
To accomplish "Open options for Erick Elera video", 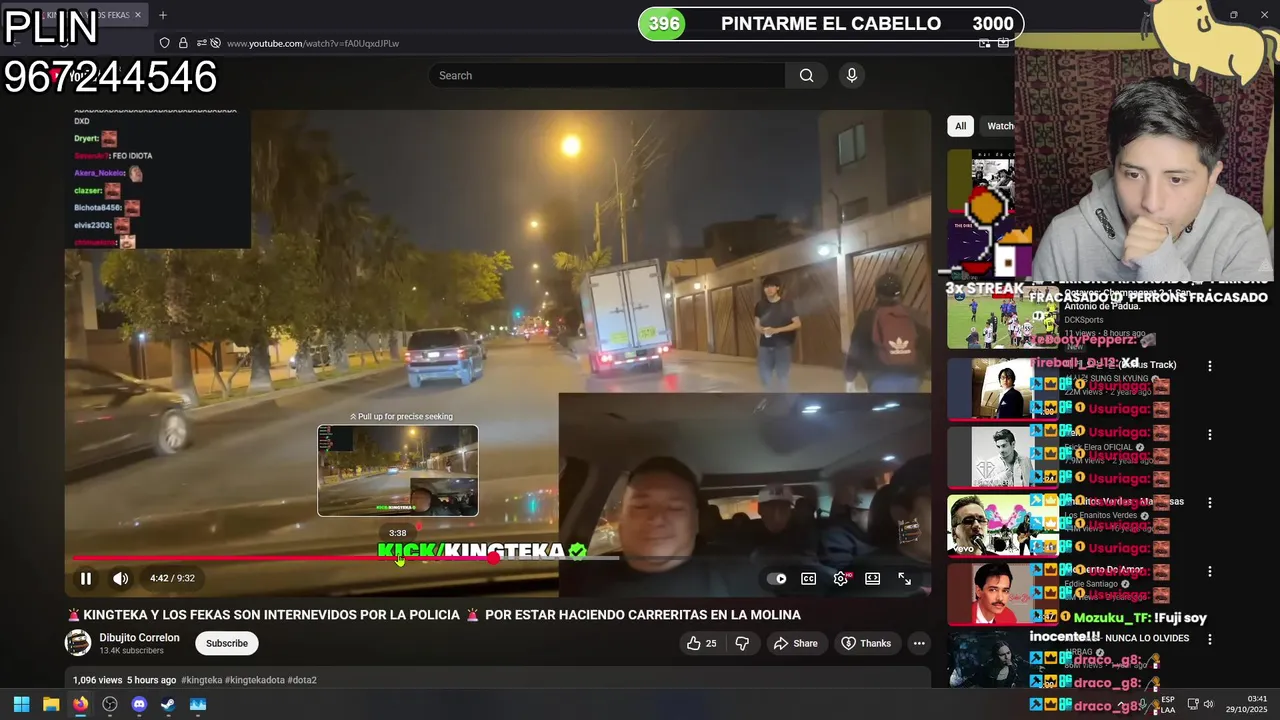I will tap(1209, 435).
